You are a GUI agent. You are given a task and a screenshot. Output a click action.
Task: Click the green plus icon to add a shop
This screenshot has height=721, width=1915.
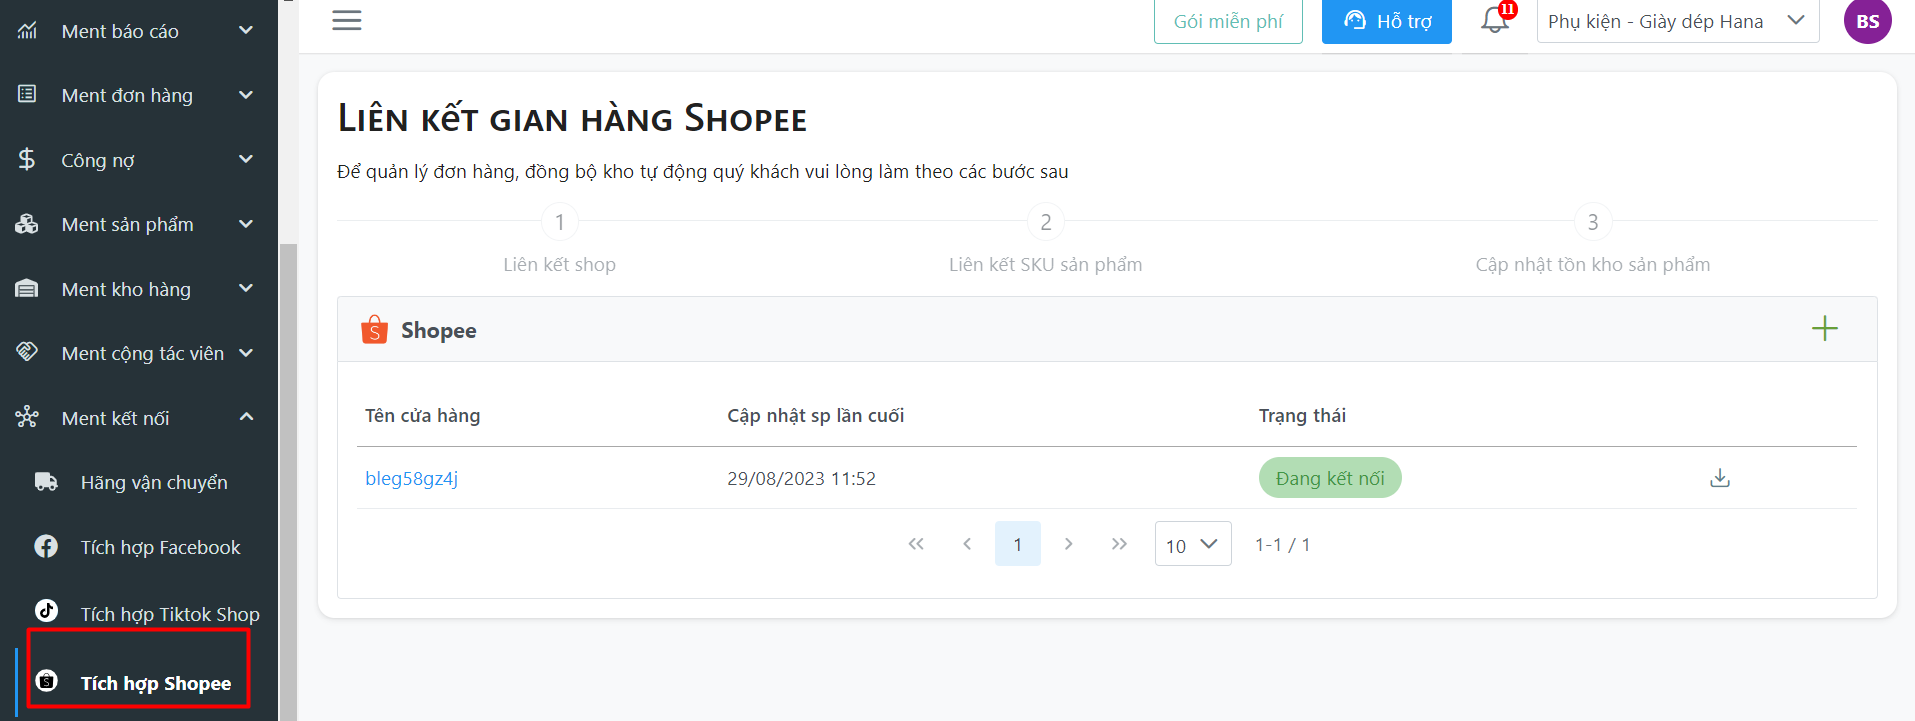[1824, 329]
